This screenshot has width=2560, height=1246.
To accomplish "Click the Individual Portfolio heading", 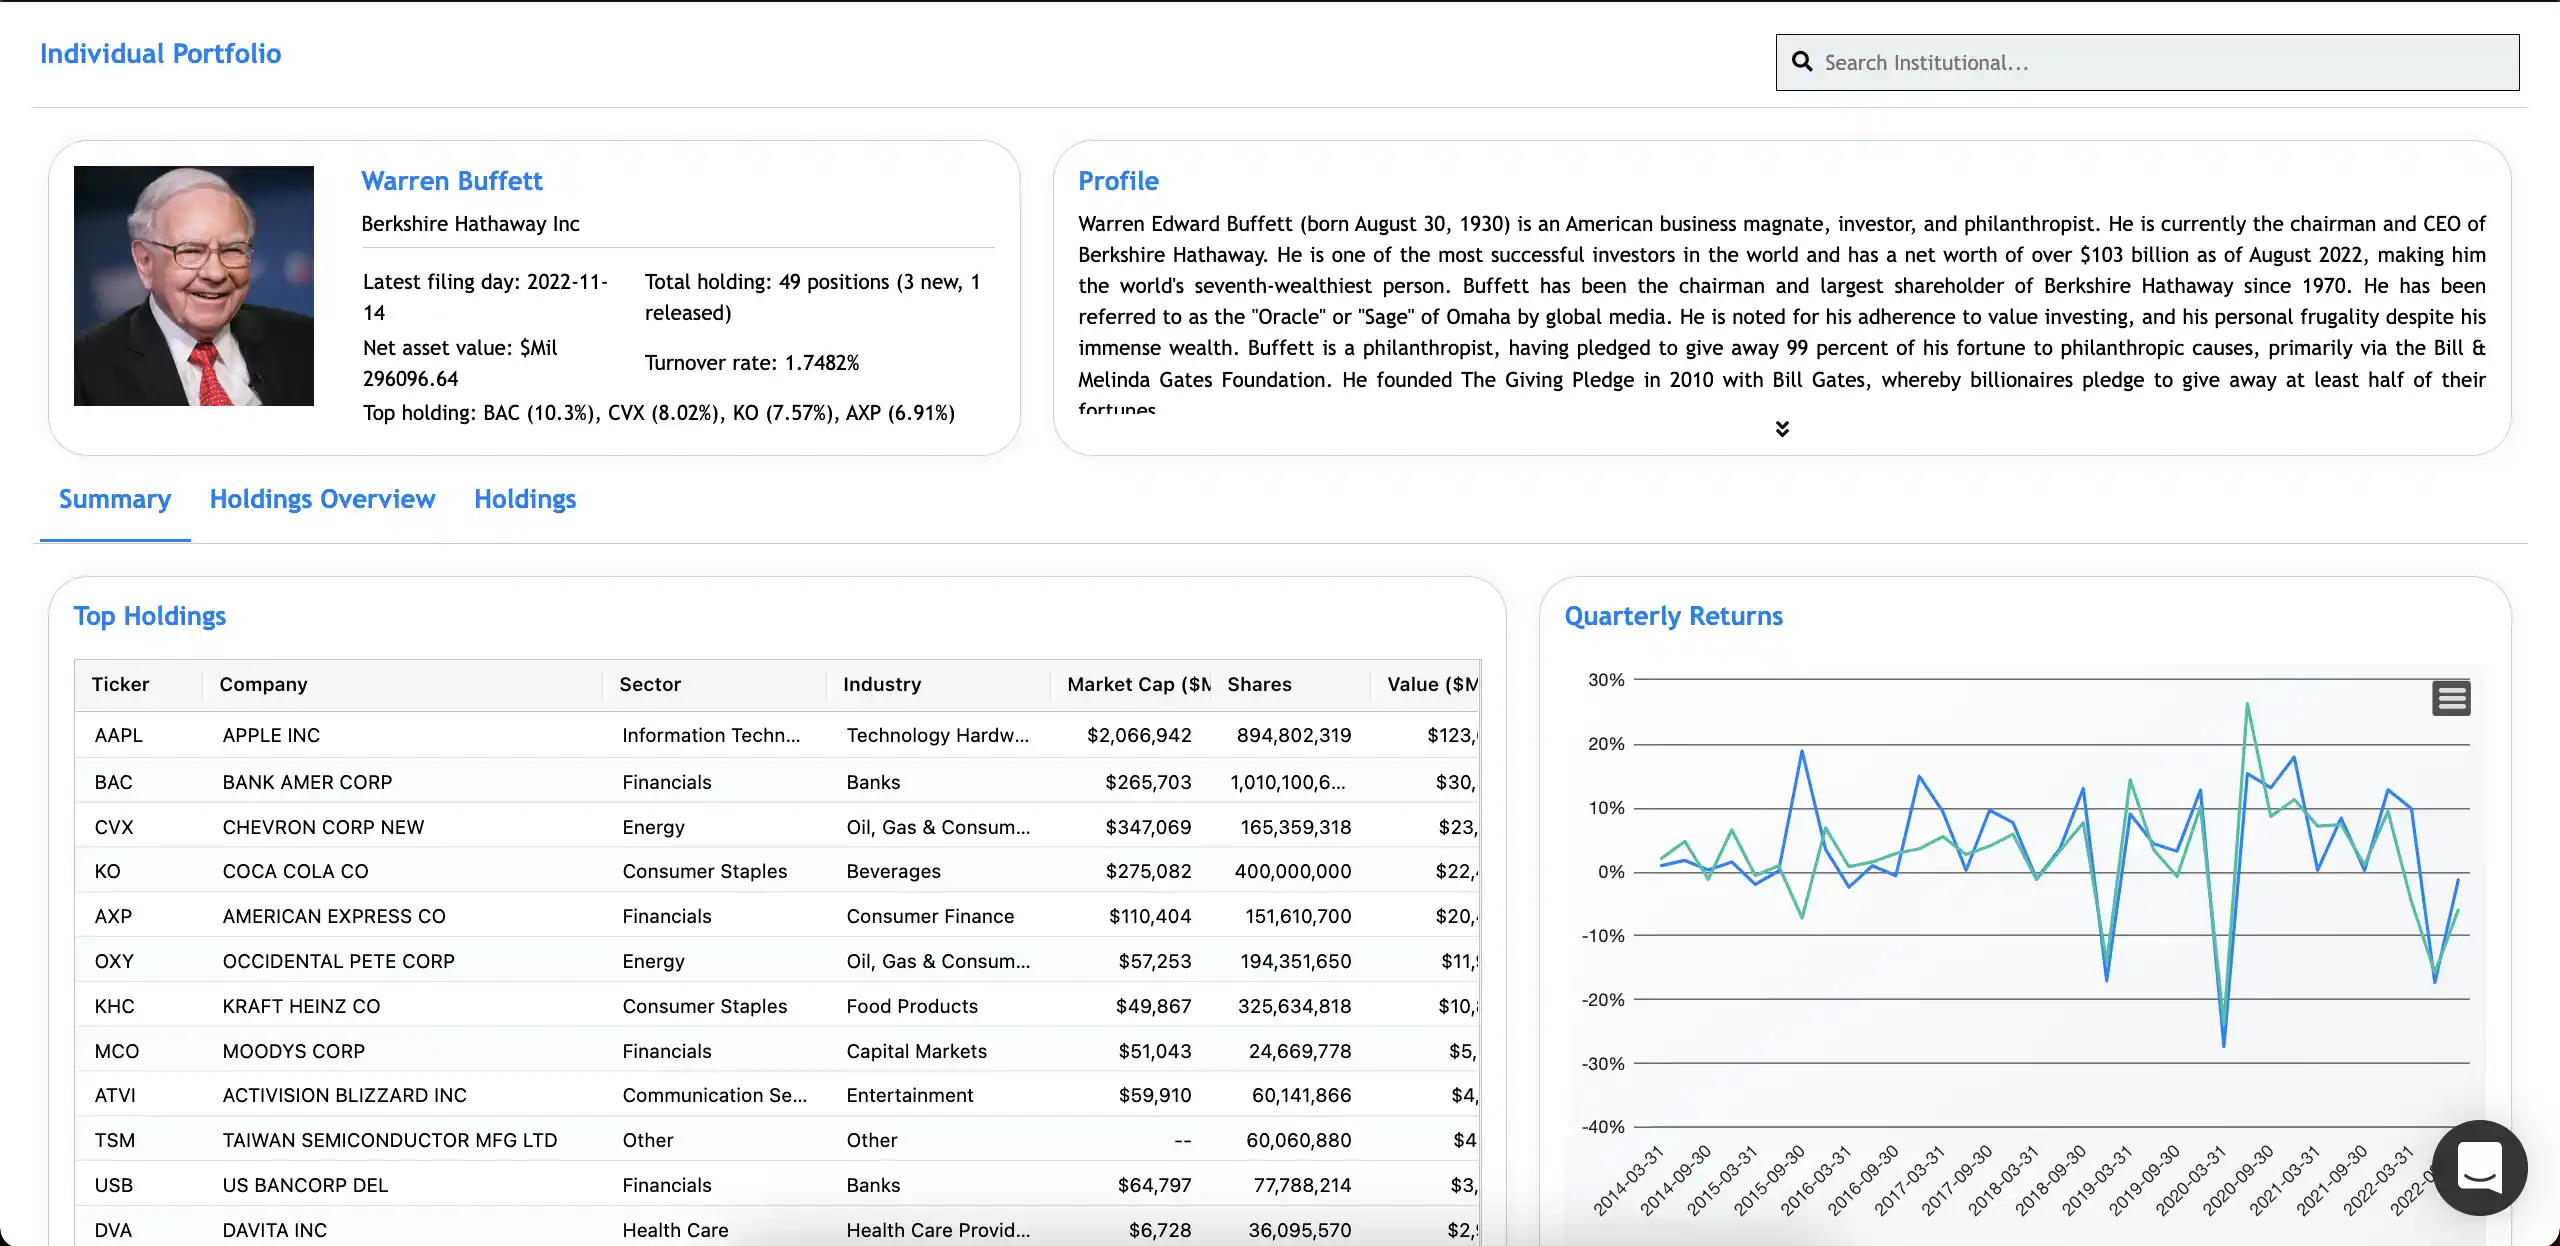I will tap(159, 53).
